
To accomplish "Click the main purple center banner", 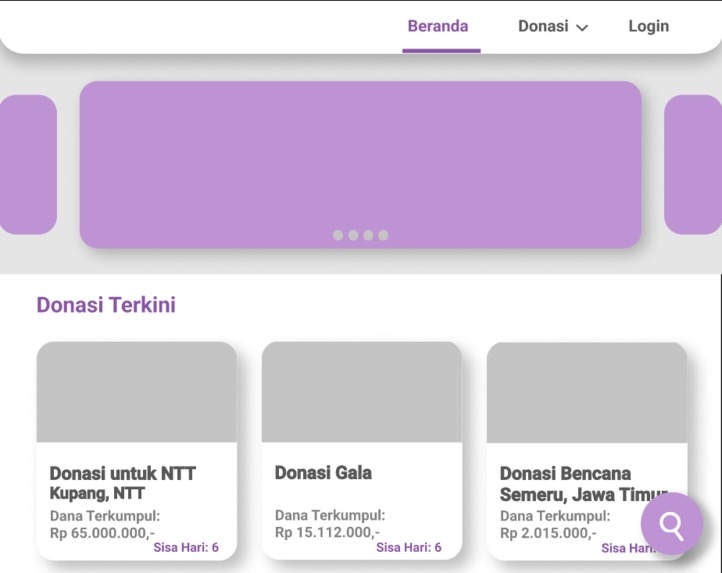I will (361, 164).
